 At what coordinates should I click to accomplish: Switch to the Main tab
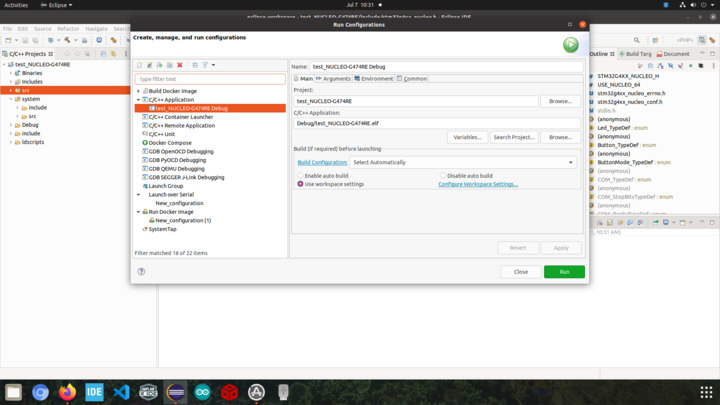[303, 79]
